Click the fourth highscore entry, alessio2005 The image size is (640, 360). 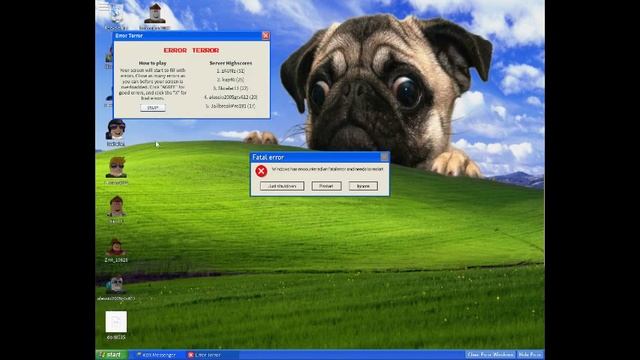click(231, 97)
